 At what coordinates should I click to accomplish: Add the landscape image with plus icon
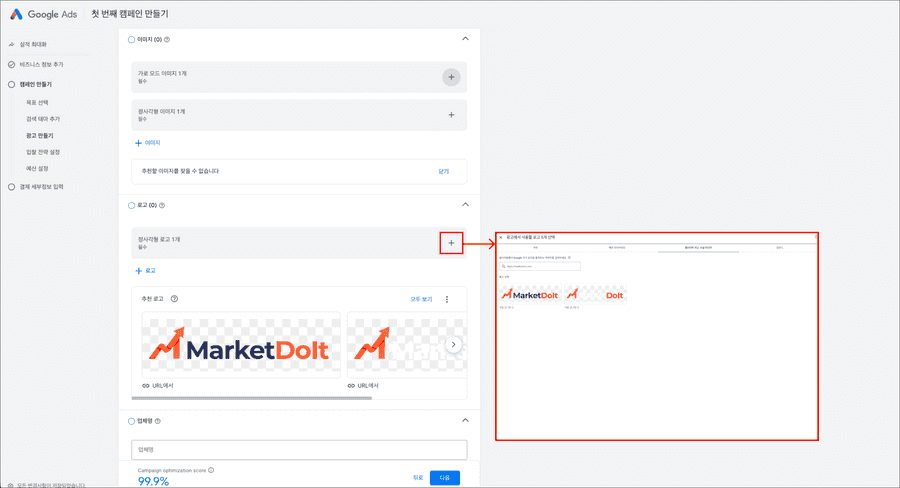coord(451,77)
